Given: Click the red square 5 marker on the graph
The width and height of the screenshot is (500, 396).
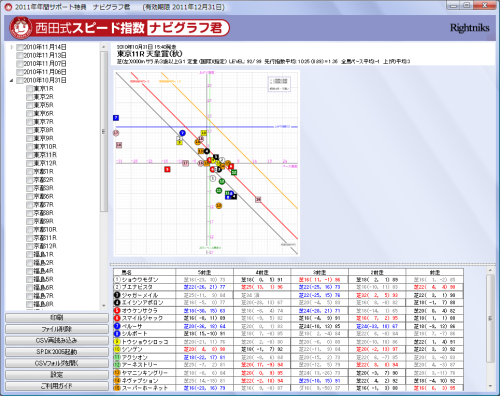Looking at the screenshot, I should point(167,169).
